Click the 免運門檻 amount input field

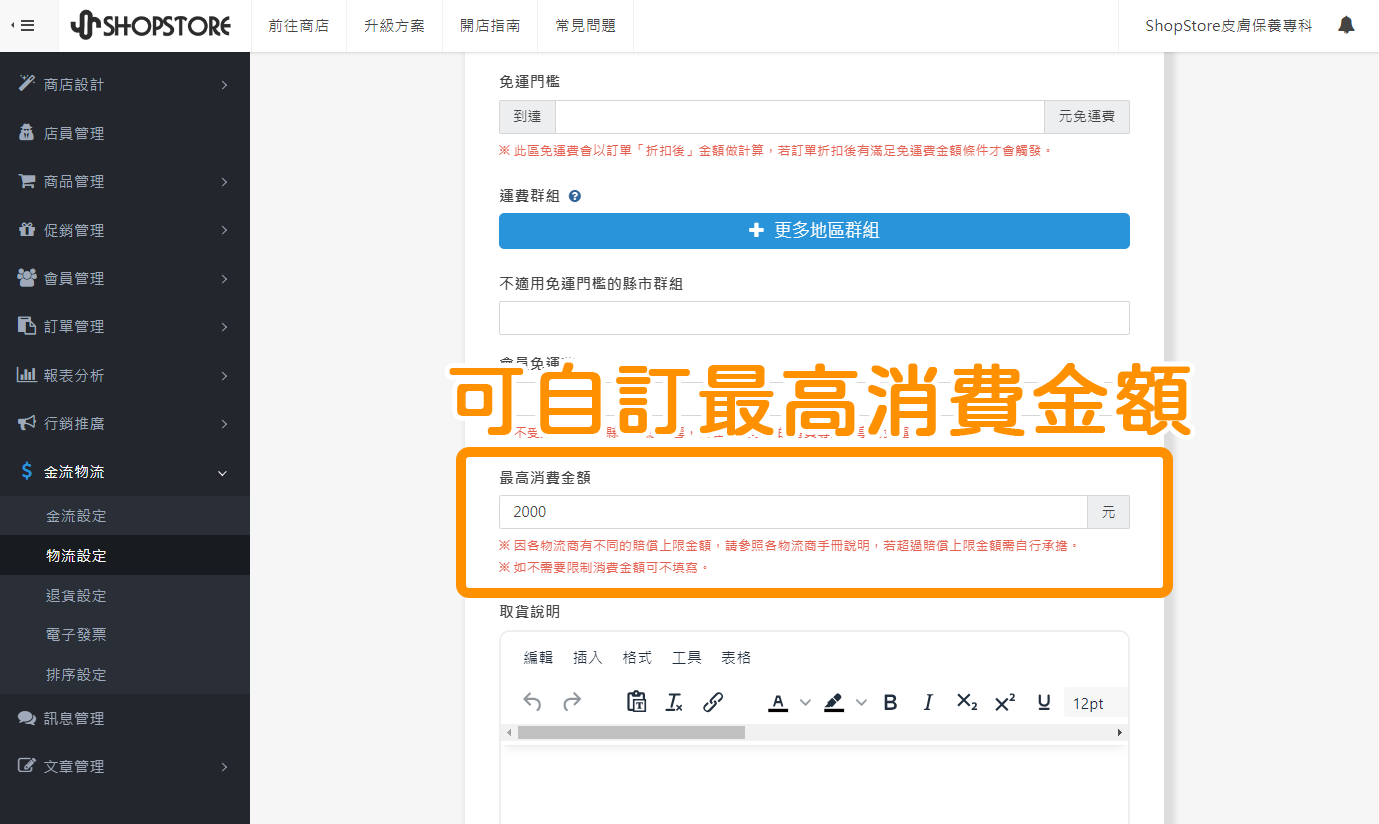tap(799, 117)
